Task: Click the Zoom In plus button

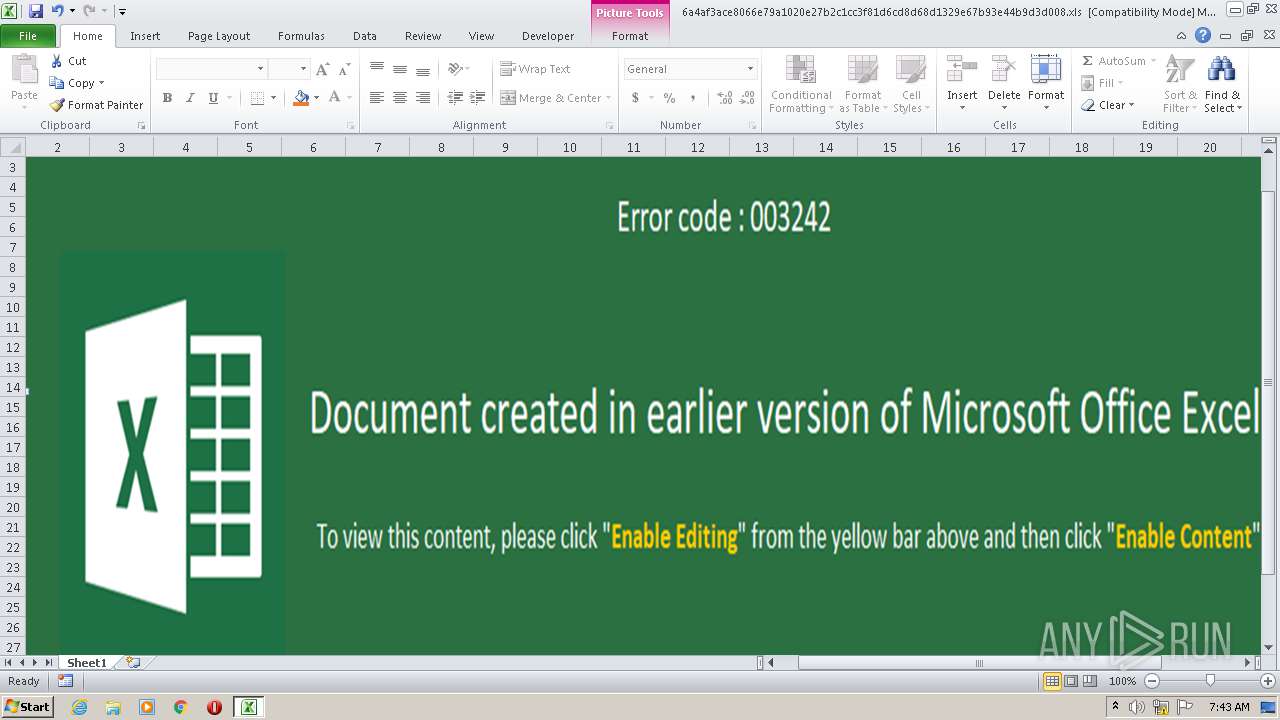Action: (1268, 681)
